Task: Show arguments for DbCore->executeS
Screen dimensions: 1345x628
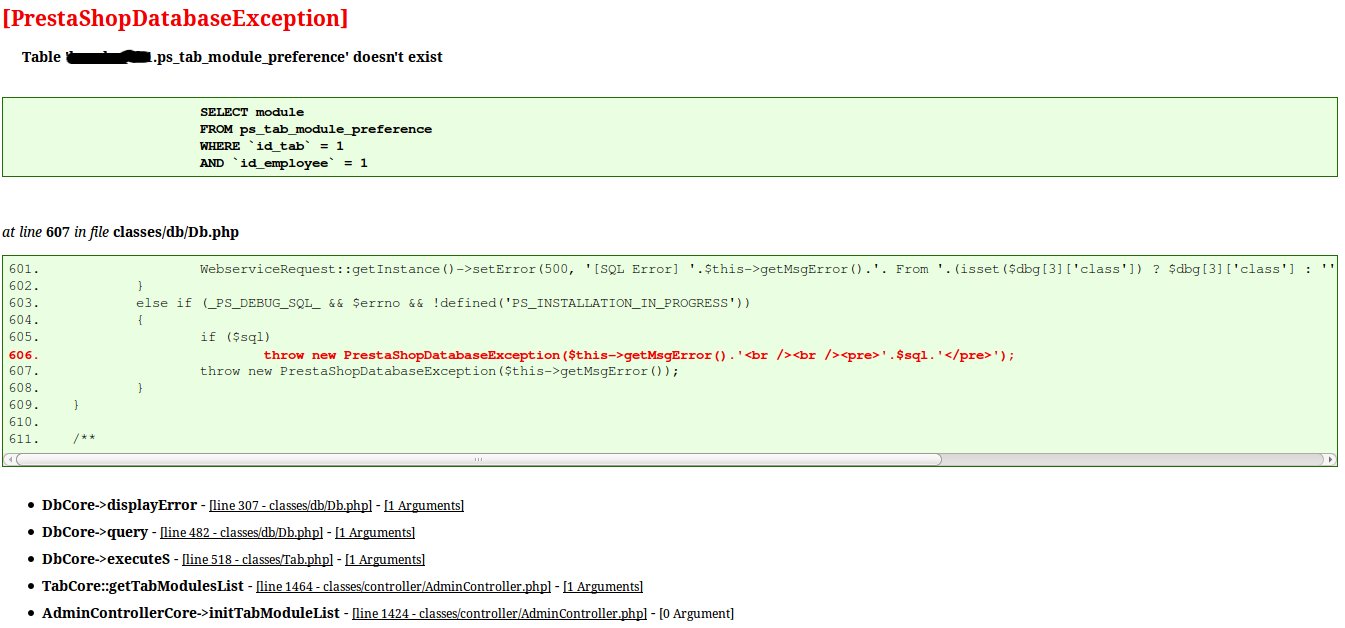Action: pos(385,560)
